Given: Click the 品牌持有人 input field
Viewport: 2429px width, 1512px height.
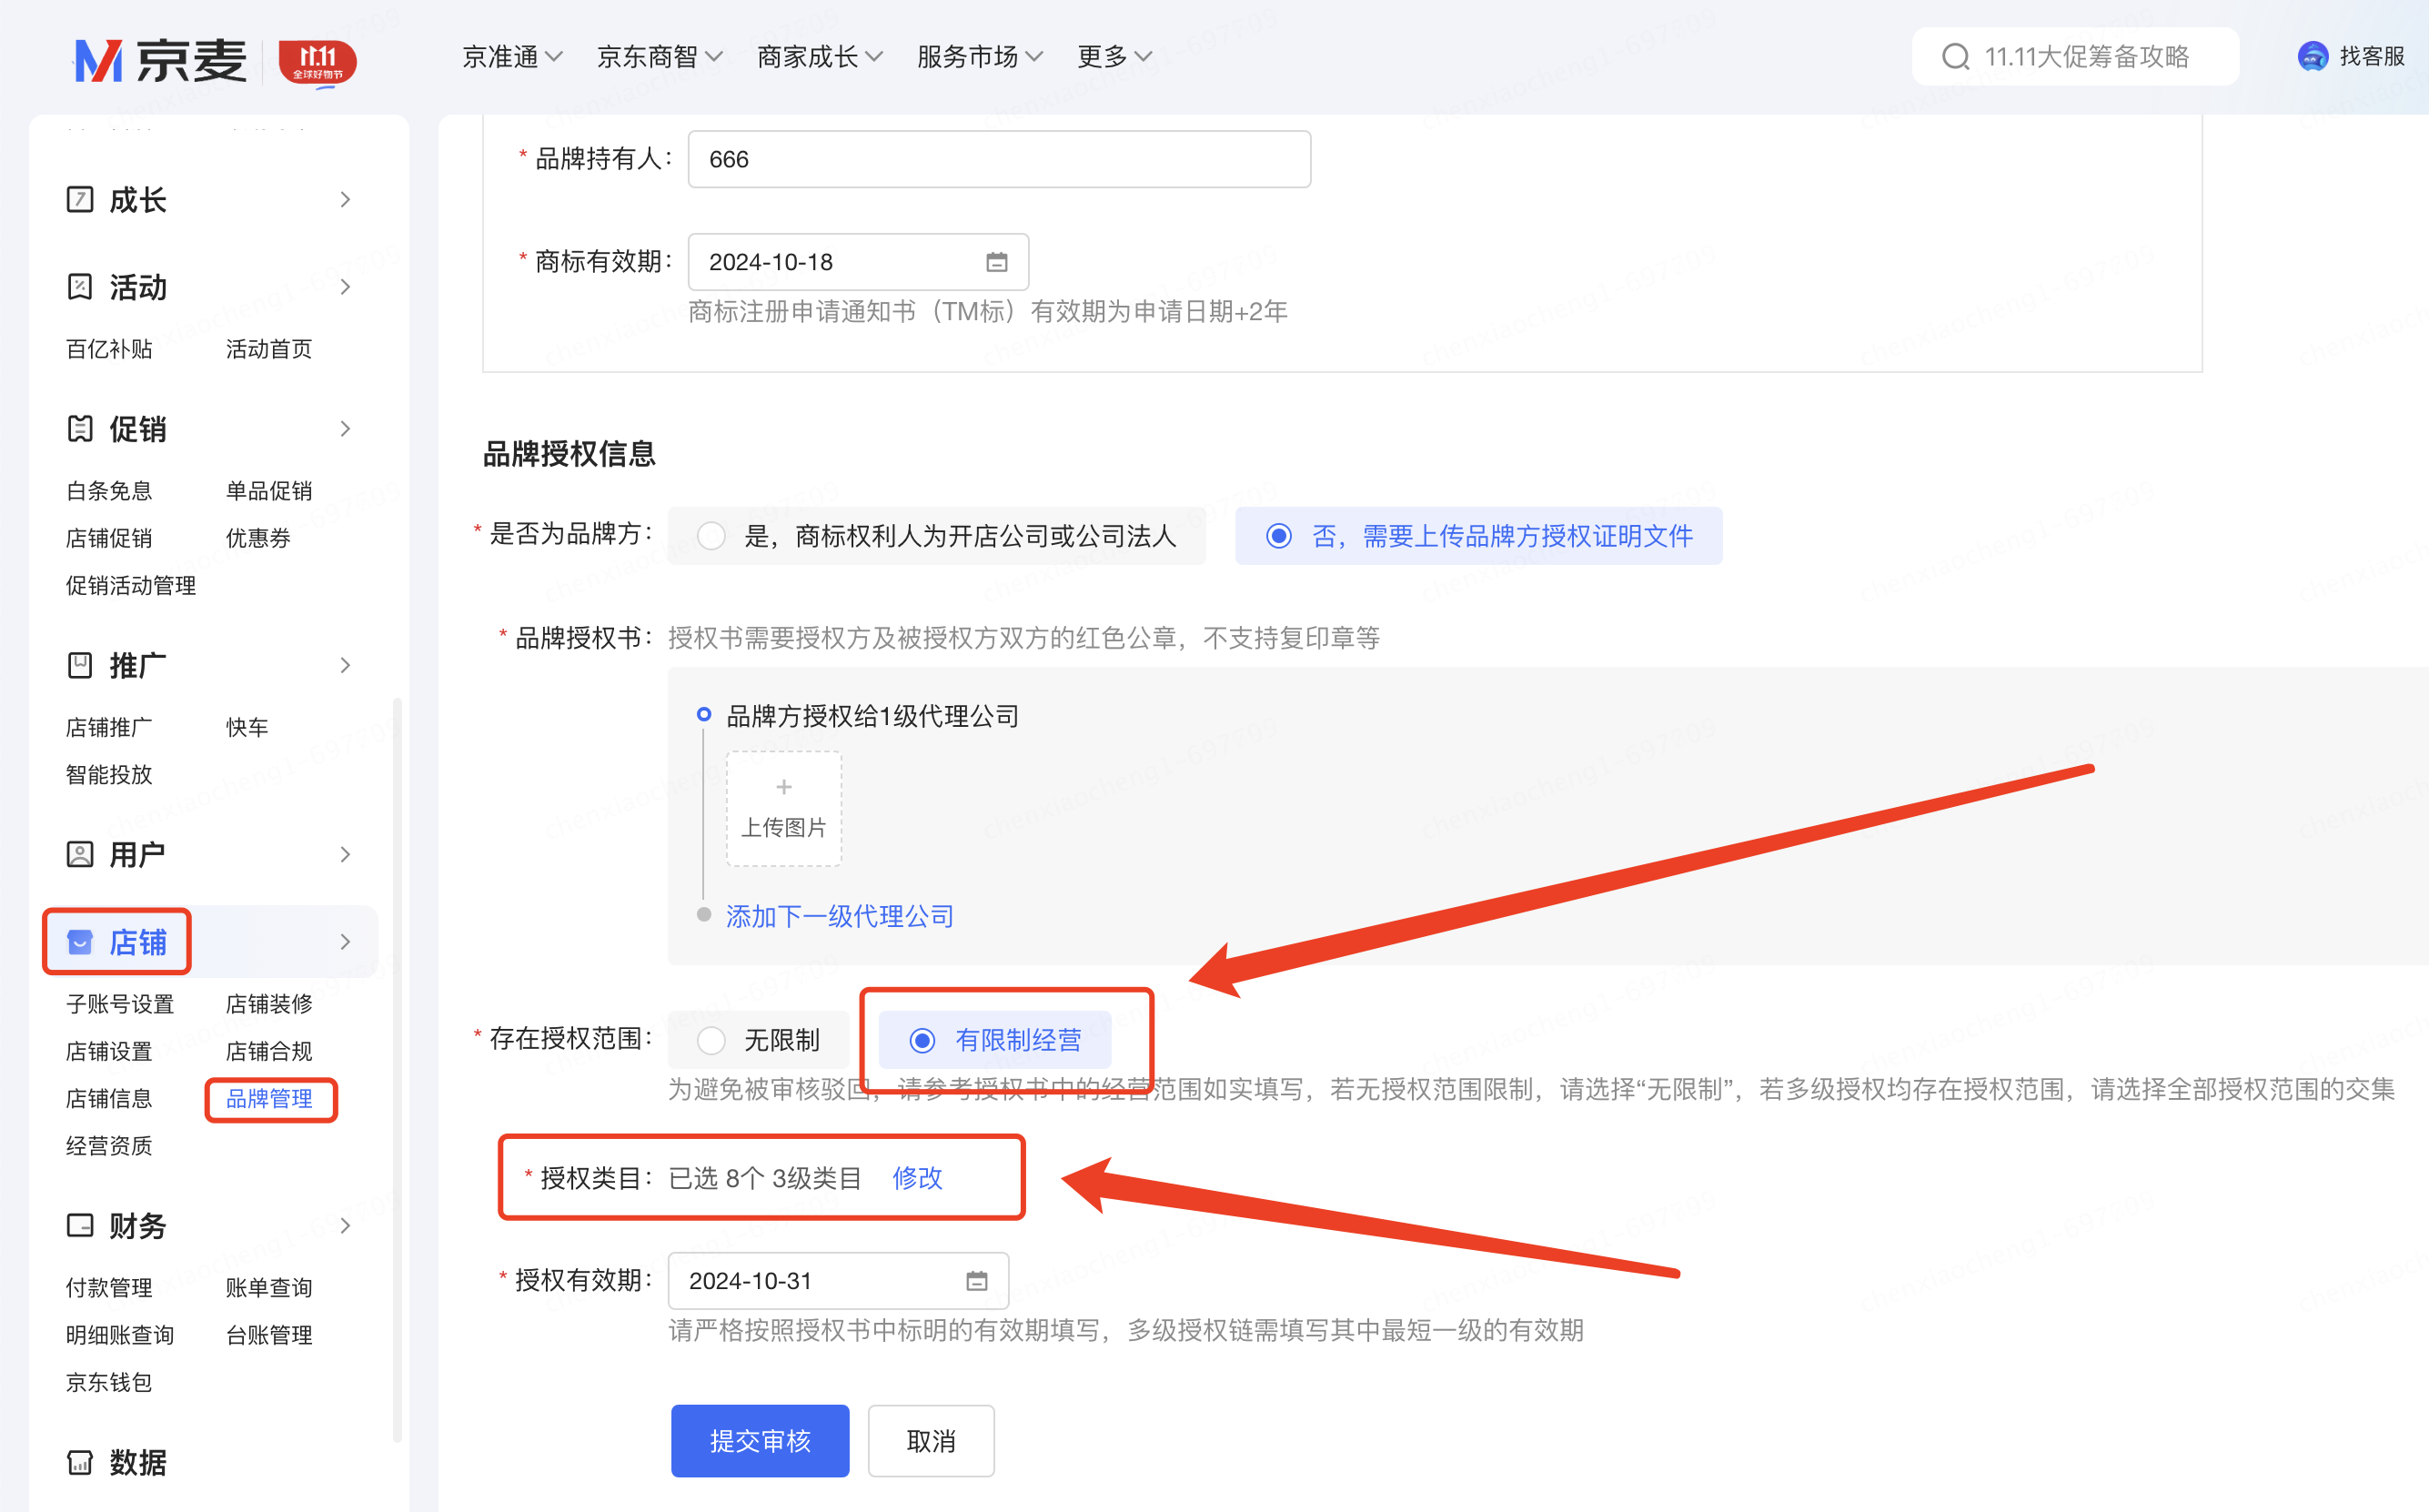Looking at the screenshot, I should point(998,159).
